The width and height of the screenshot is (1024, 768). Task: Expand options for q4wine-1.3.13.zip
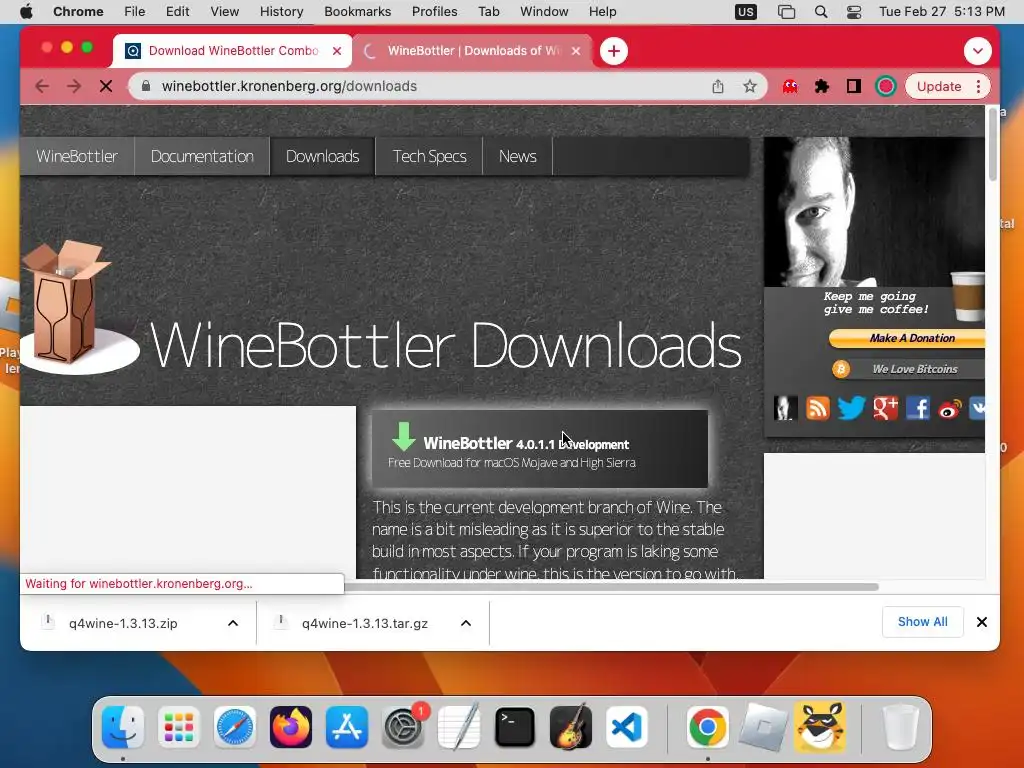click(x=232, y=623)
